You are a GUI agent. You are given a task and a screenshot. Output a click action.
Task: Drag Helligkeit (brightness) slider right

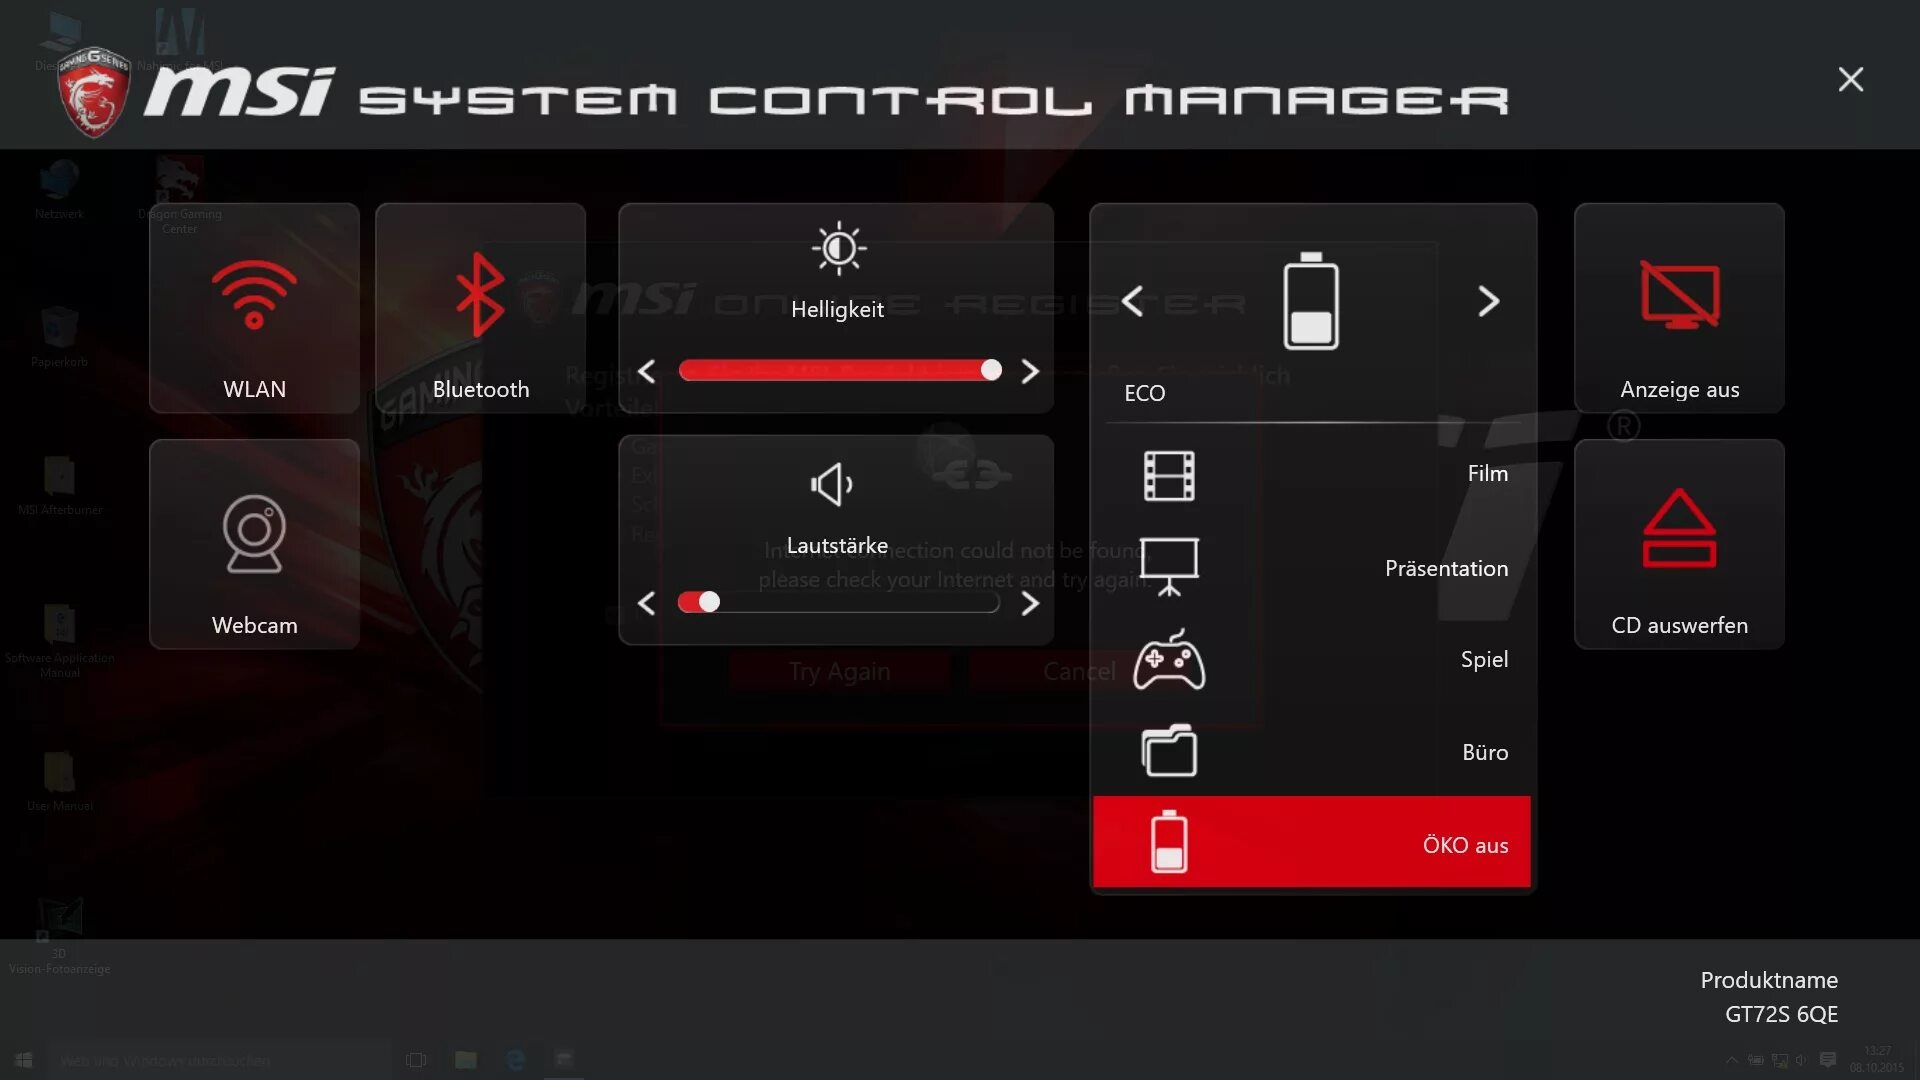(1030, 371)
